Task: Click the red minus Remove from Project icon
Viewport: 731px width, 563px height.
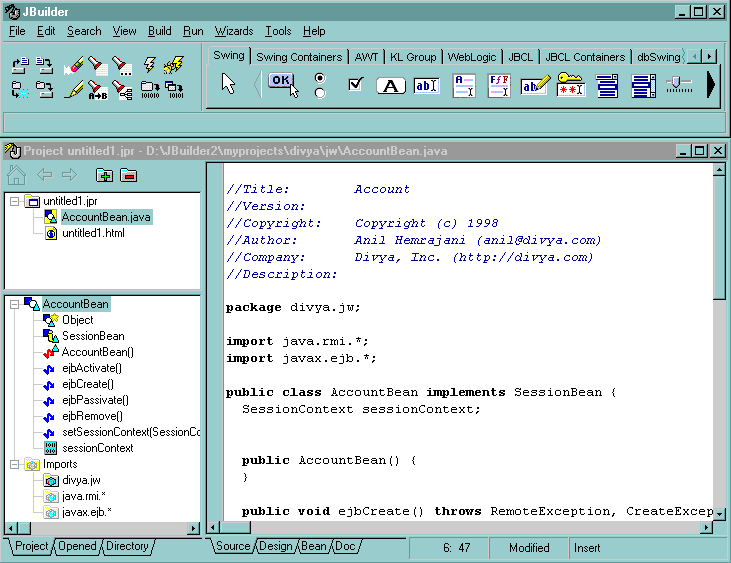Action: (x=128, y=176)
